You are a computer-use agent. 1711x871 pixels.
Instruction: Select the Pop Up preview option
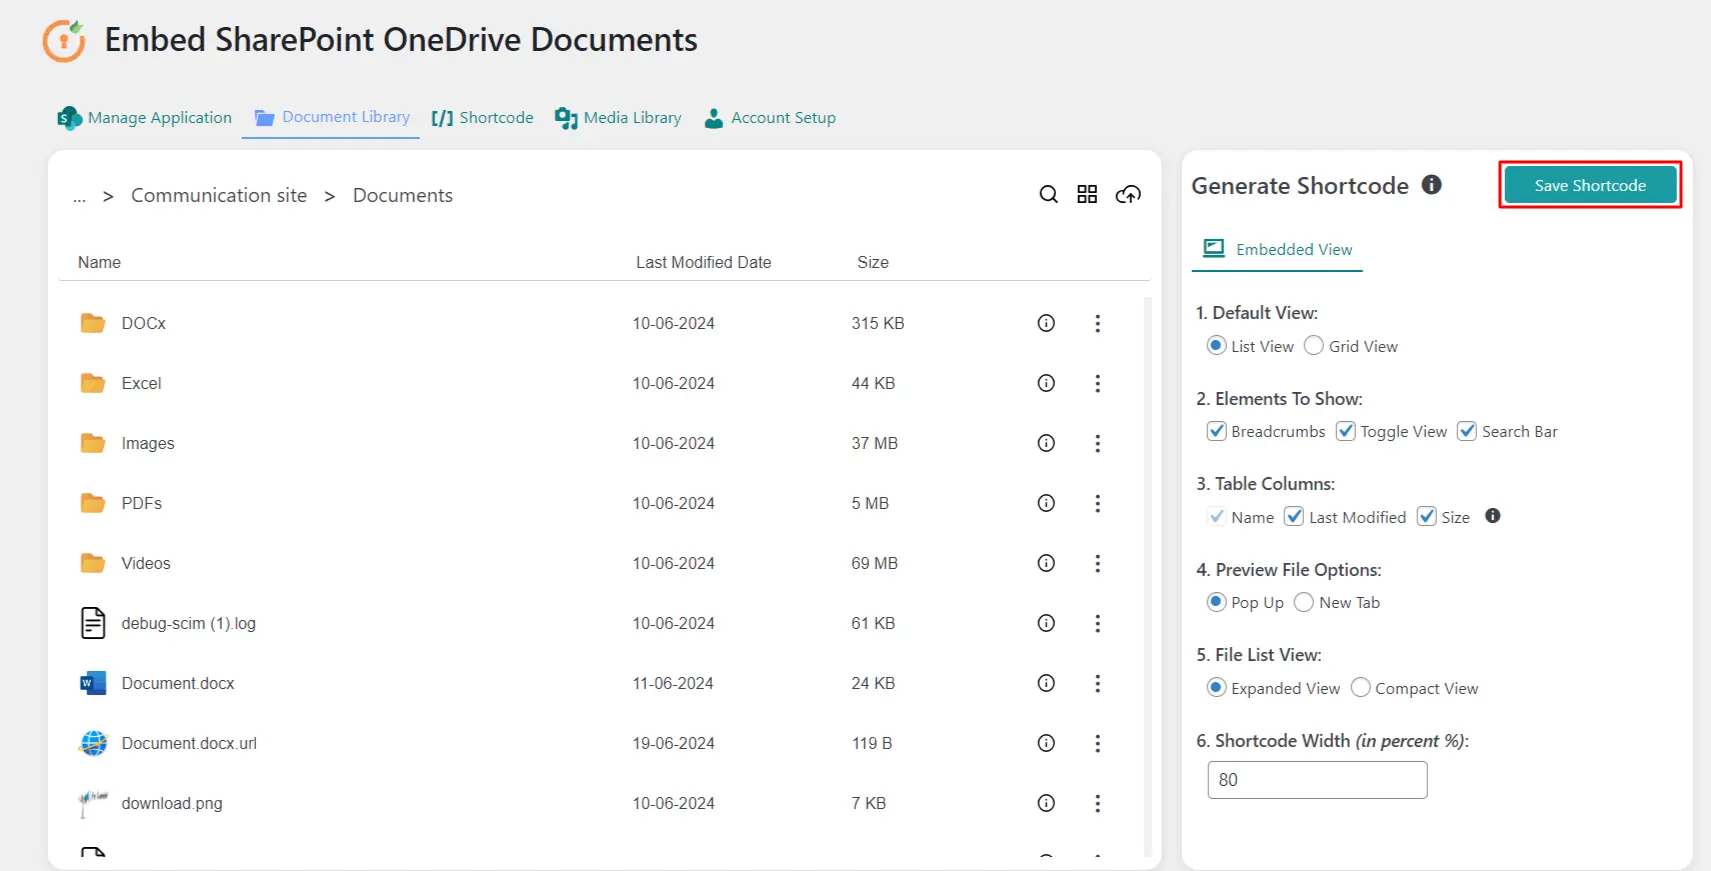point(1216,602)
